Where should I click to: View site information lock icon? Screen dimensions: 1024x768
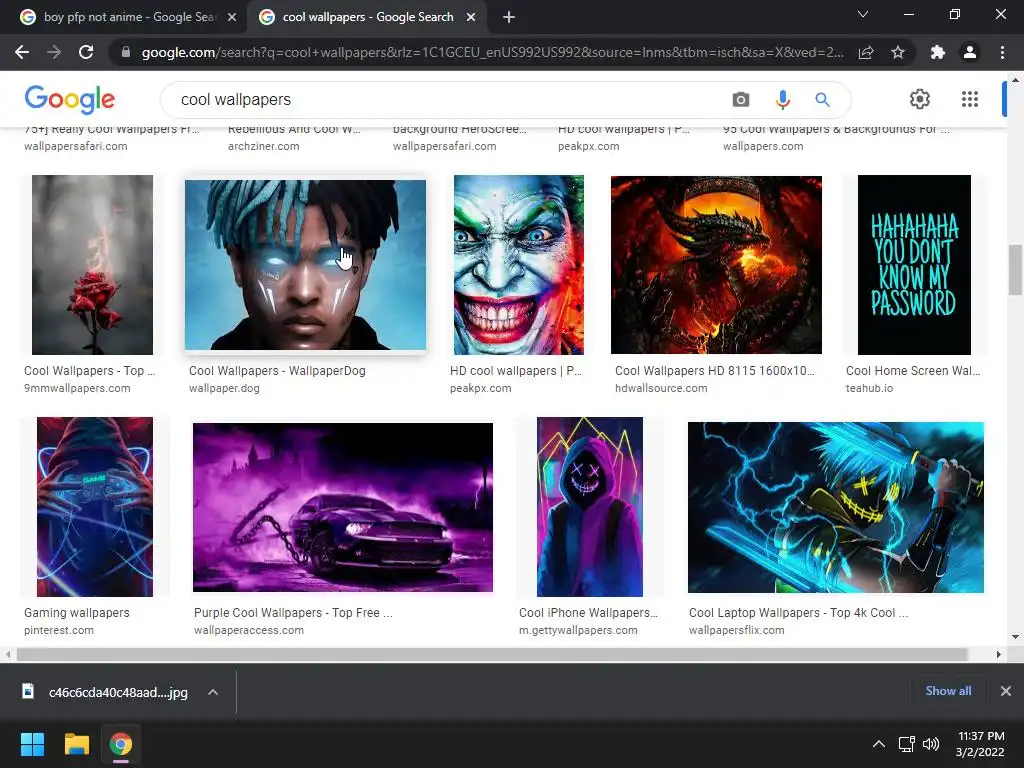(126, 52)
